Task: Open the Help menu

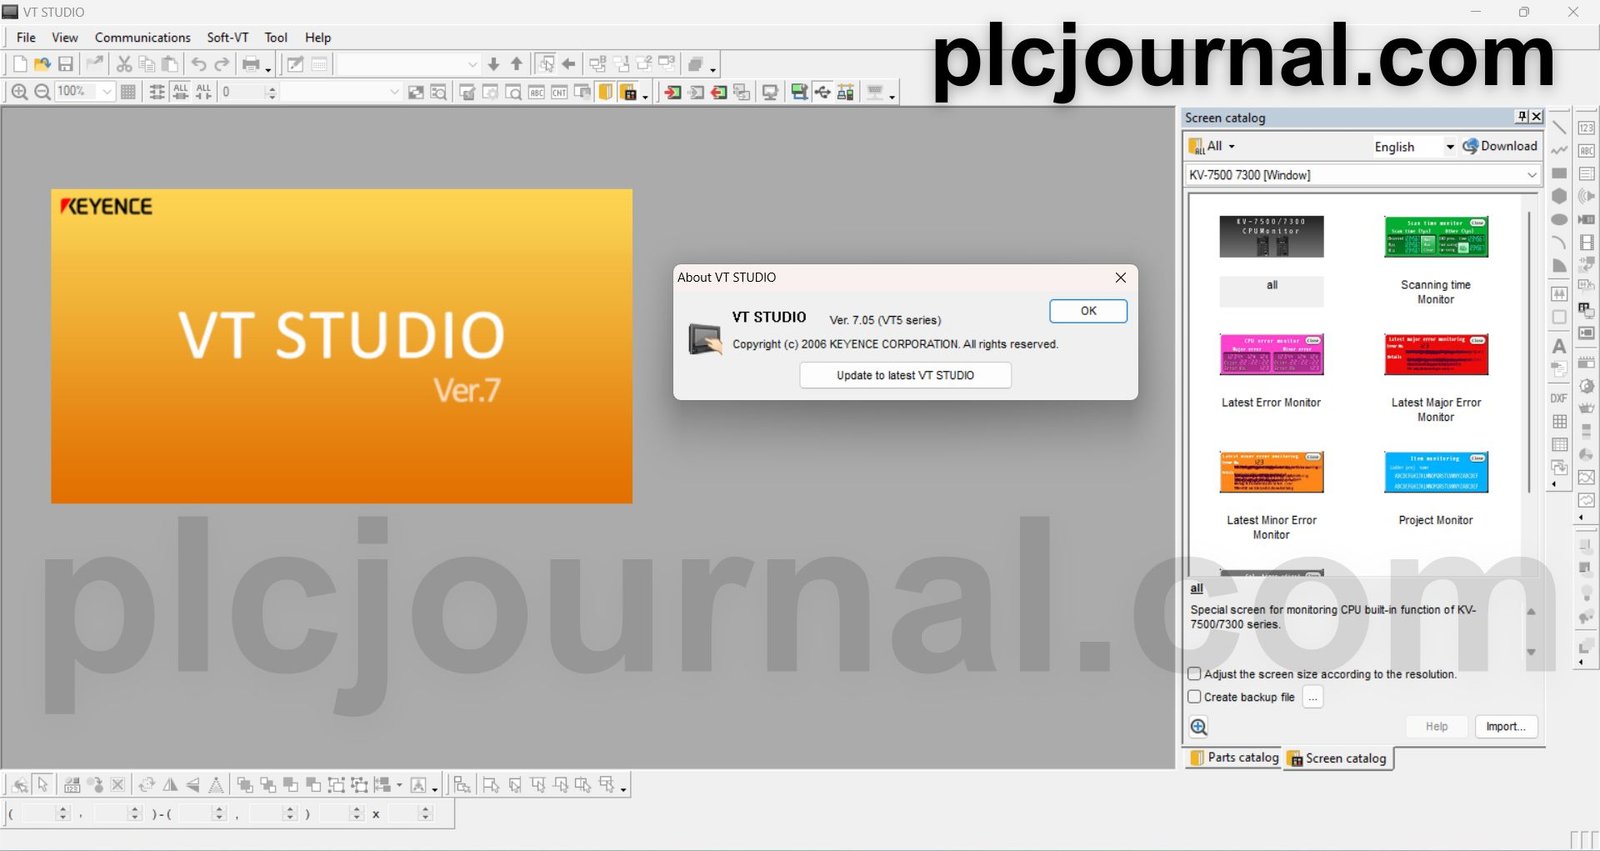Action: point(318,37)
